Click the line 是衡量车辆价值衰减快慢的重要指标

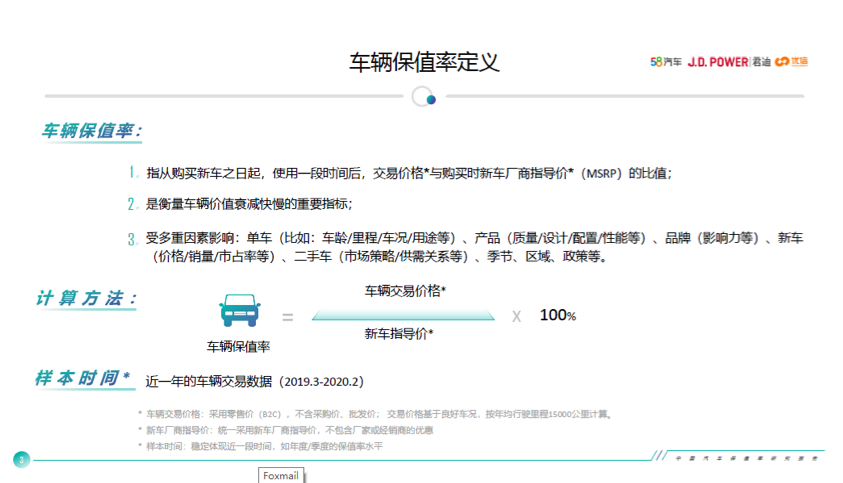pyautogui.click(x=249, y=204)
